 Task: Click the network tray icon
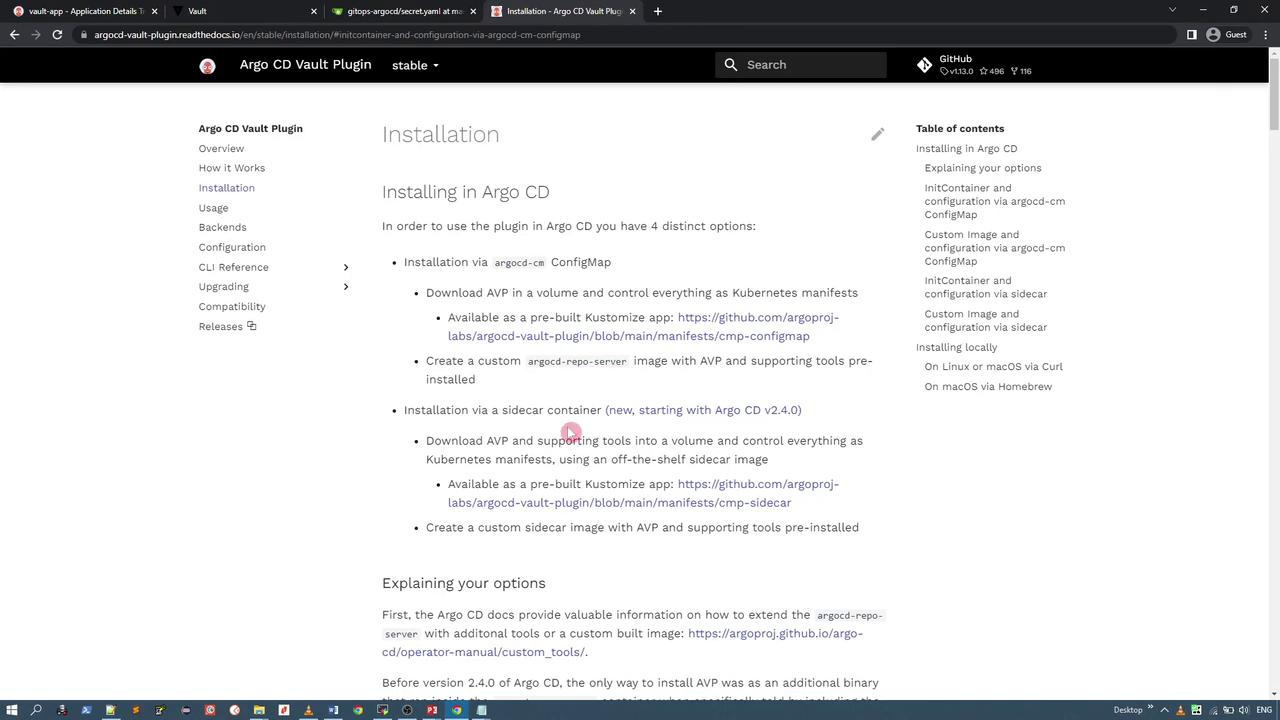click(x=1213, y=710)
